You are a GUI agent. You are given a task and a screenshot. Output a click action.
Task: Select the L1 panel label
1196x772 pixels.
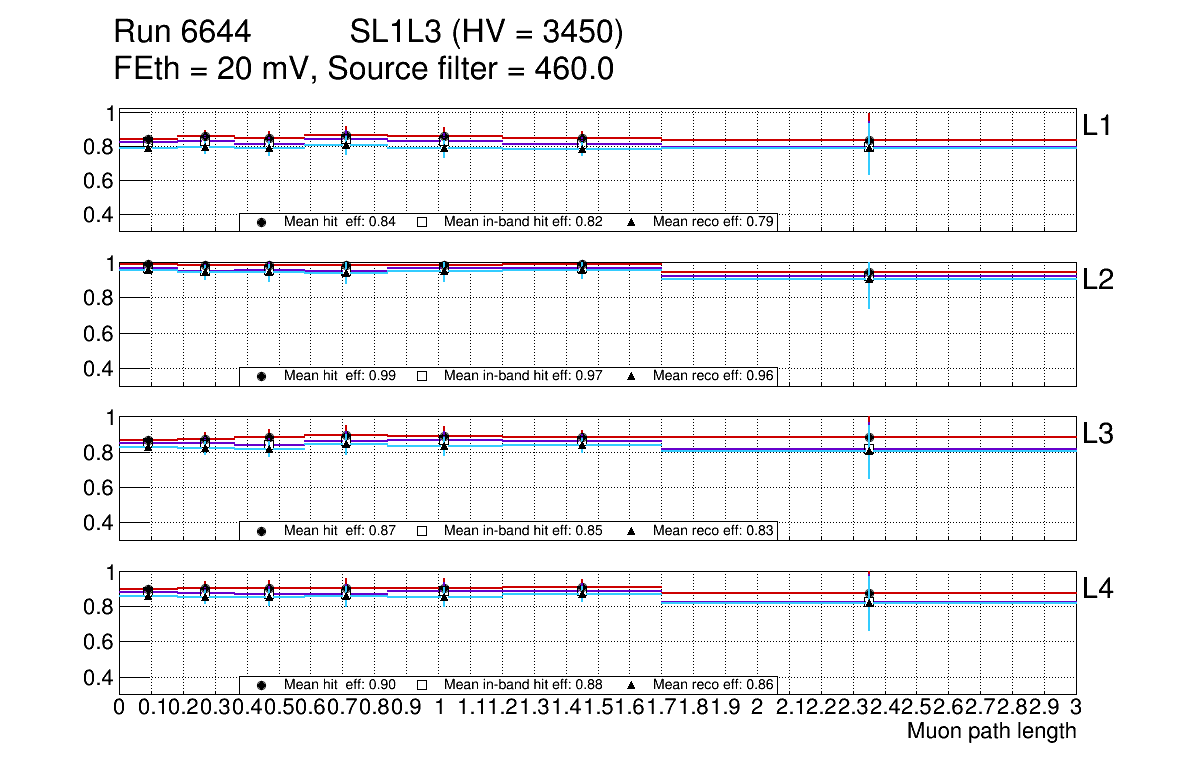point(1097,125)
